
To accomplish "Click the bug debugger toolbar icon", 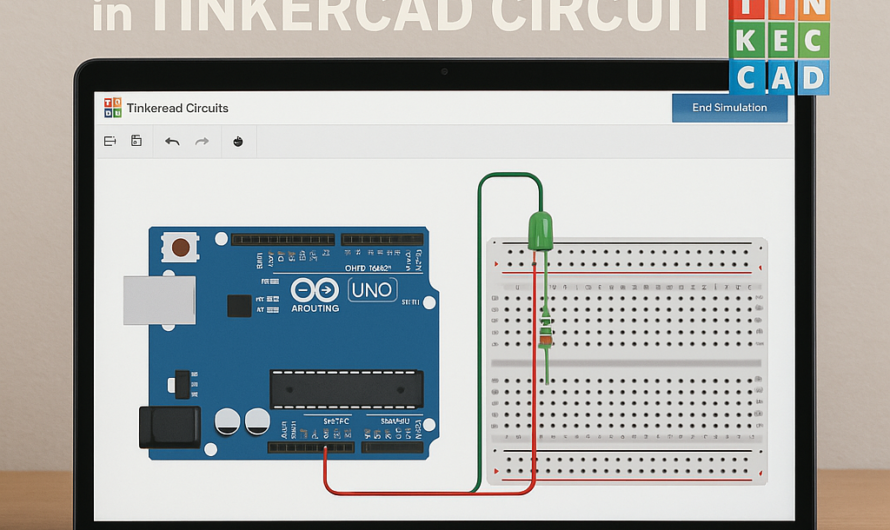I will [238, 141].
